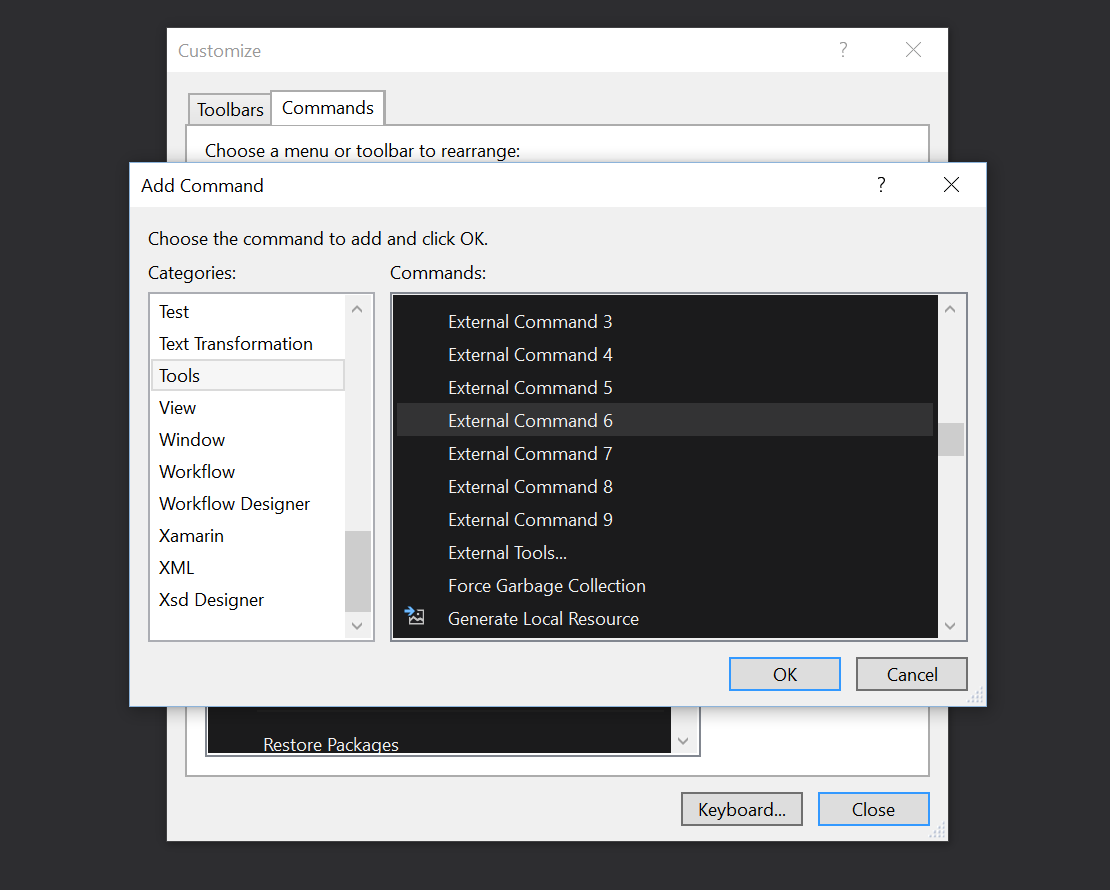Select the Tools category
The image size is (1110, 890).
248,375
